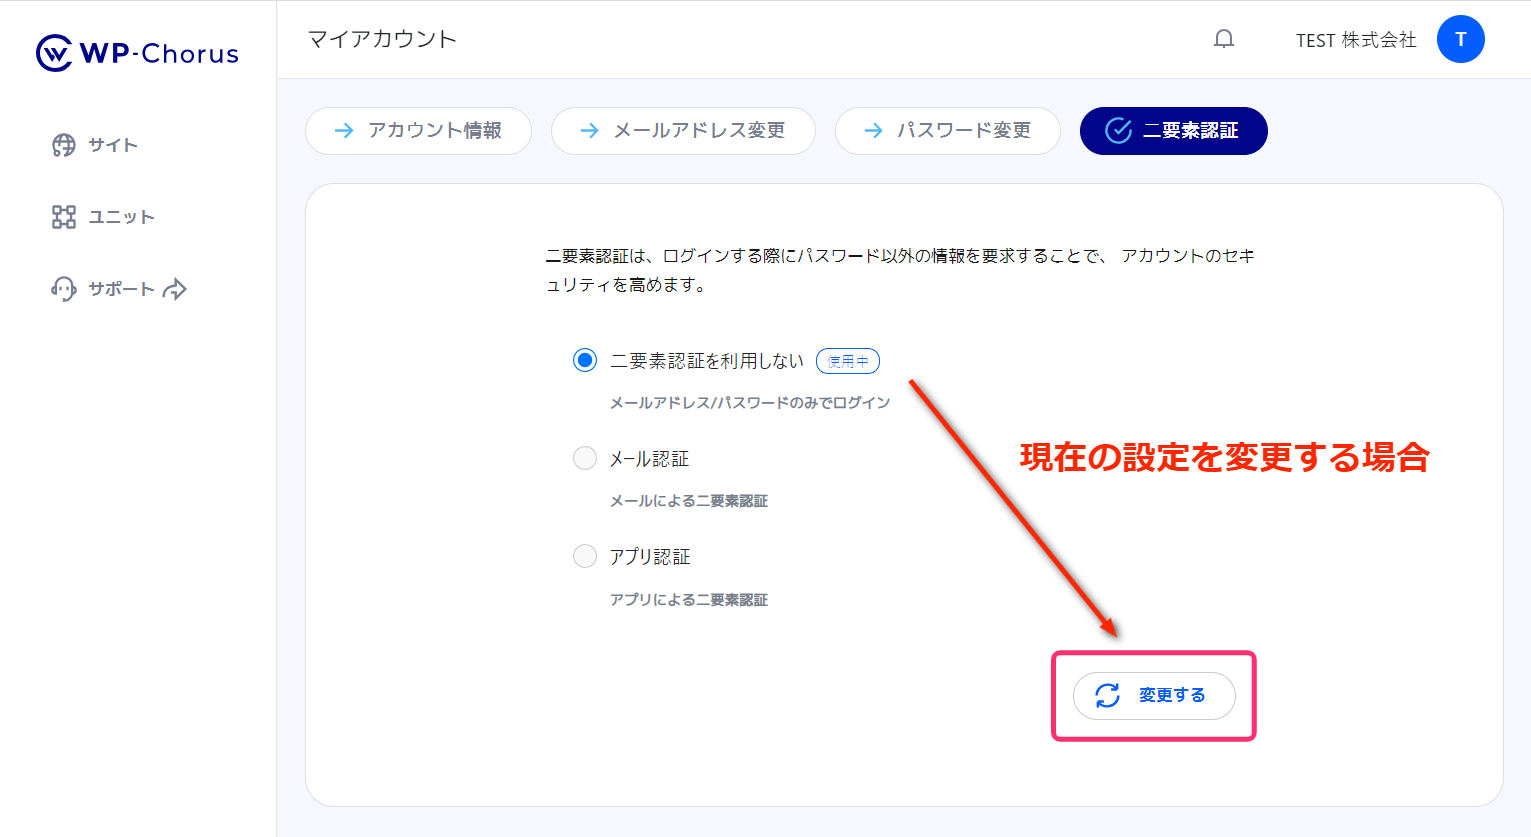Select the 二要素認証 tab
Viewport: 1531px width, 837px height.
coord(1173,131)
